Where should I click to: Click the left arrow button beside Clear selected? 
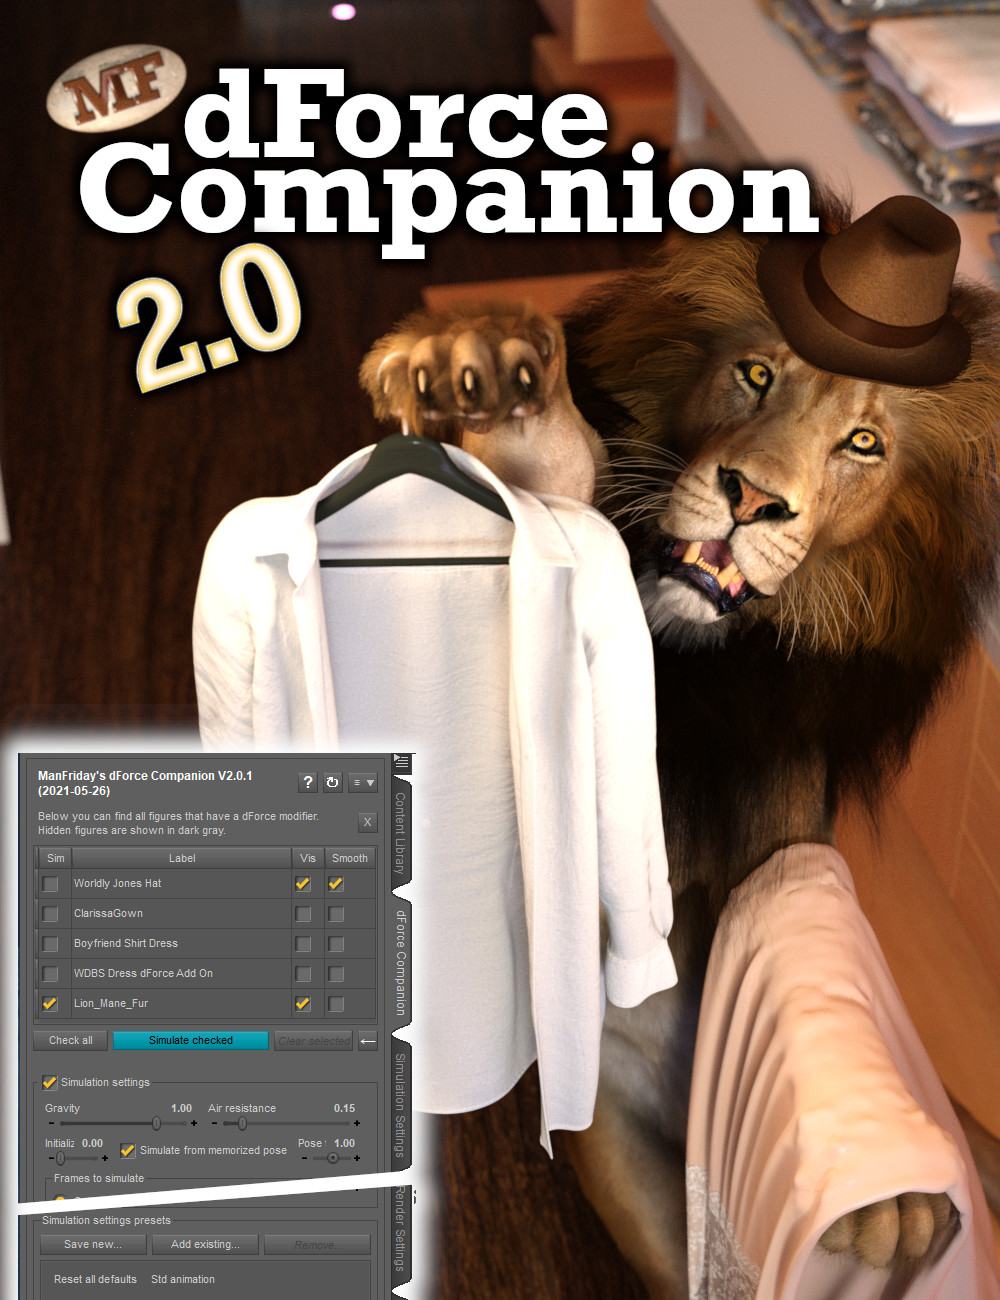click(368, 1041)
